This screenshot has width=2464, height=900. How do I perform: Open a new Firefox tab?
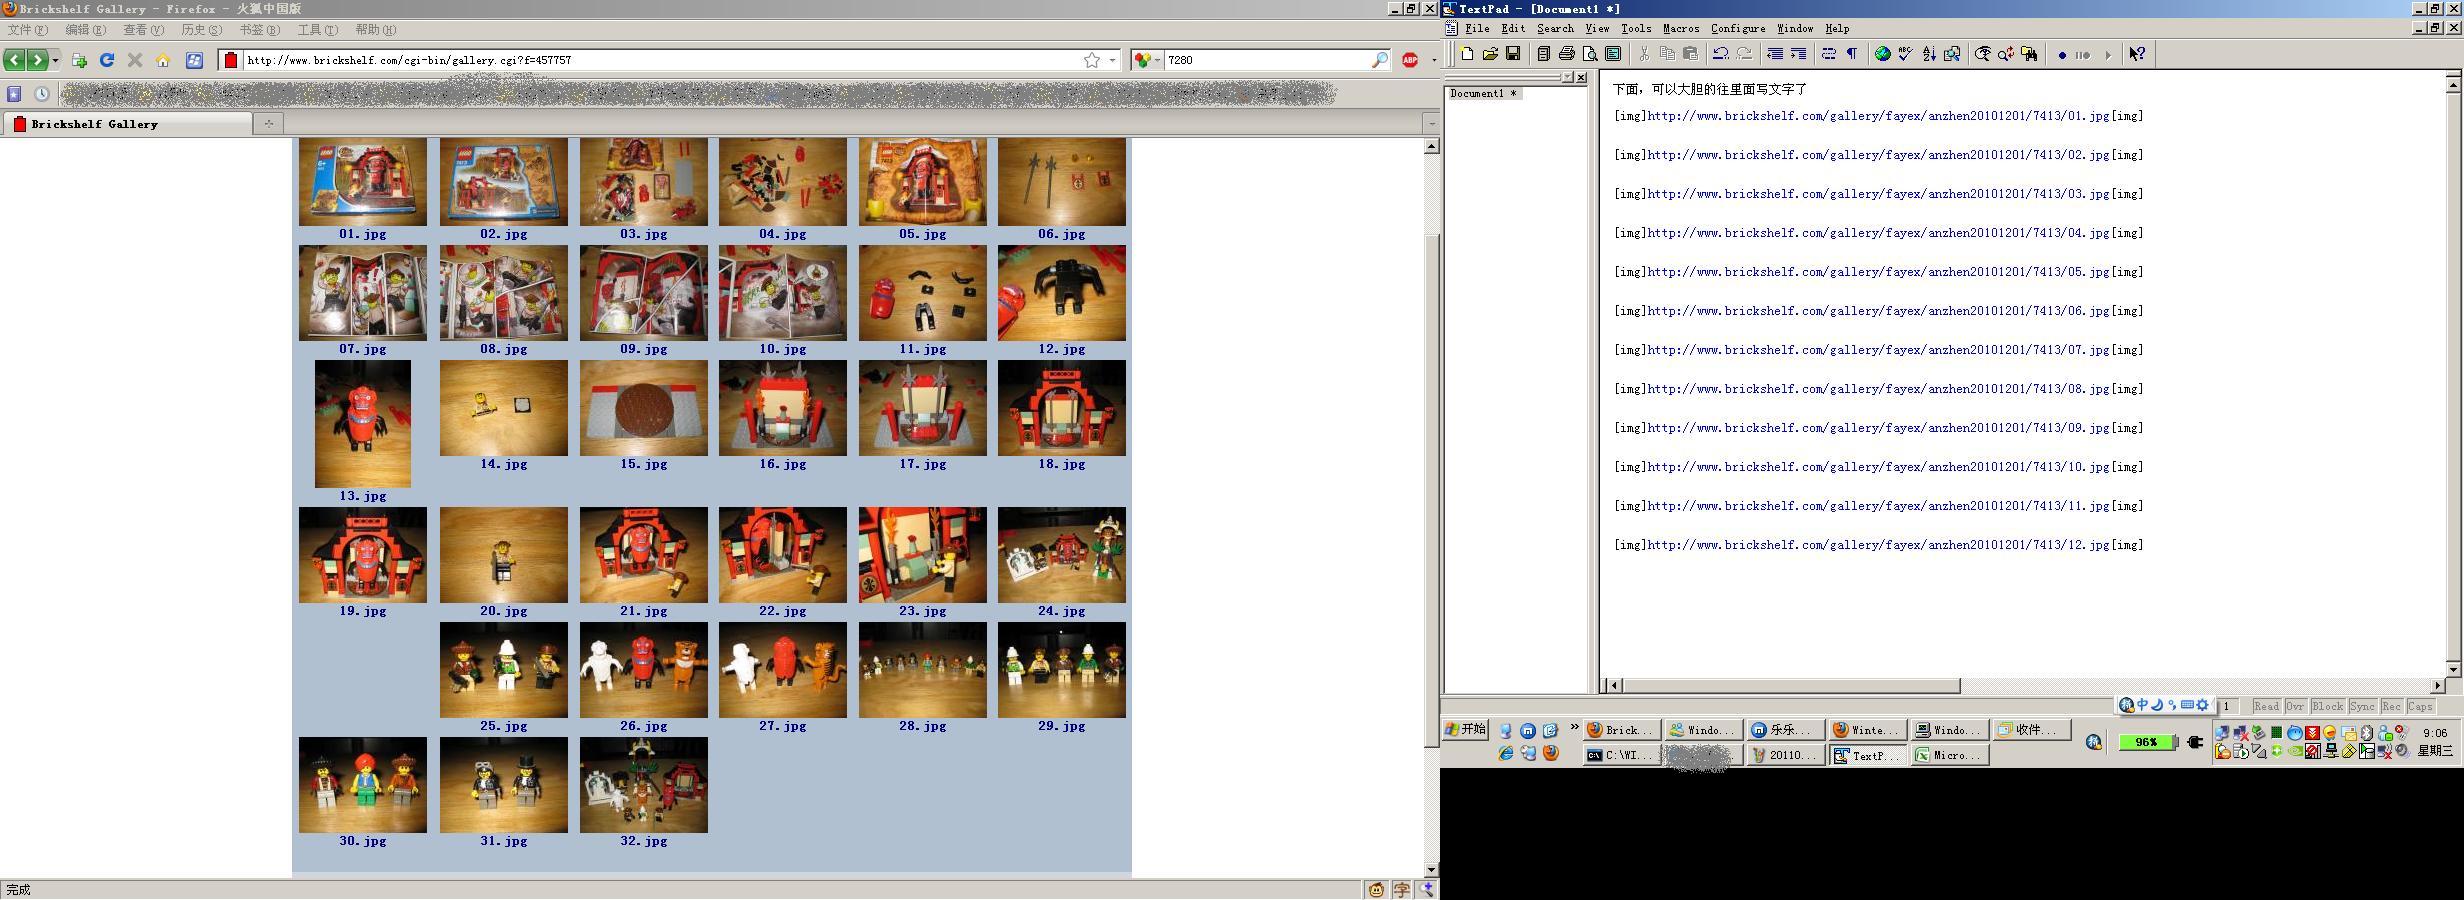pyautogui.click(x=268, y=123)
